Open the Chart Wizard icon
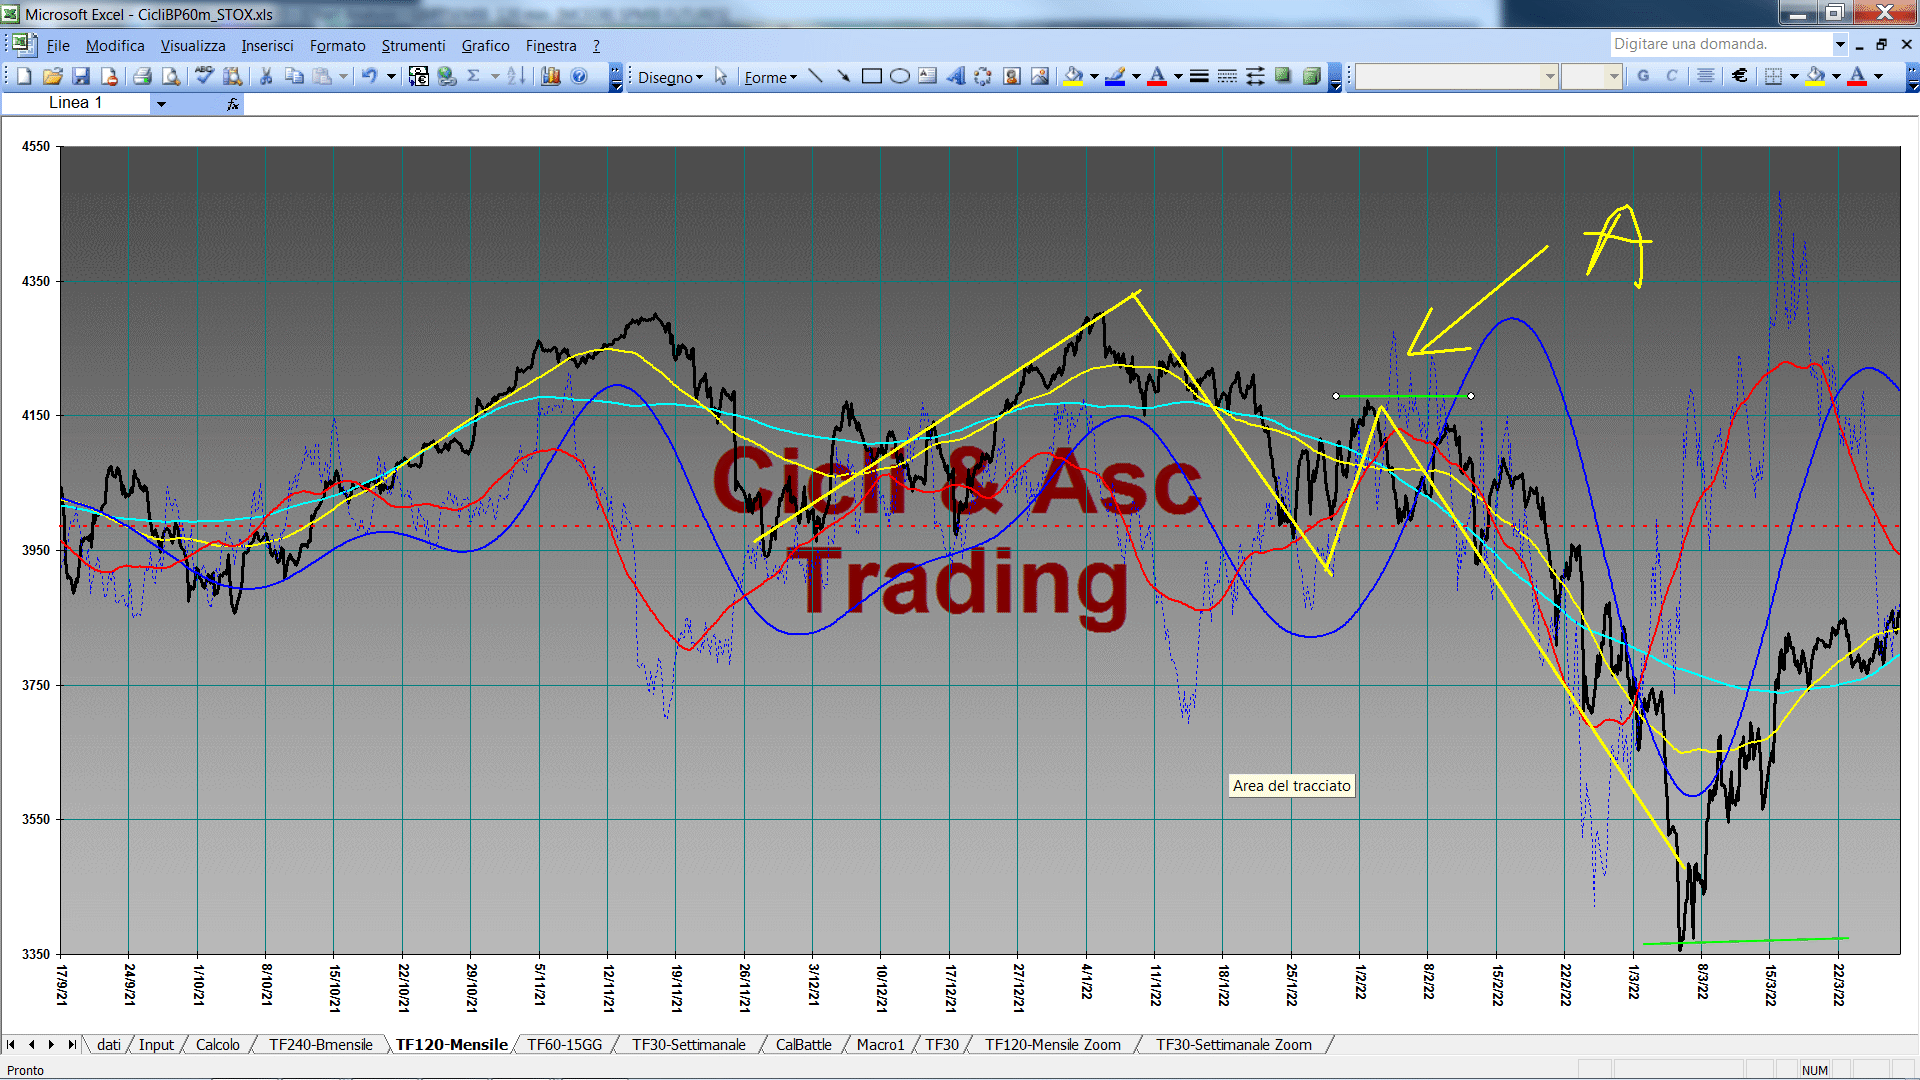 [x=550, y=76]
